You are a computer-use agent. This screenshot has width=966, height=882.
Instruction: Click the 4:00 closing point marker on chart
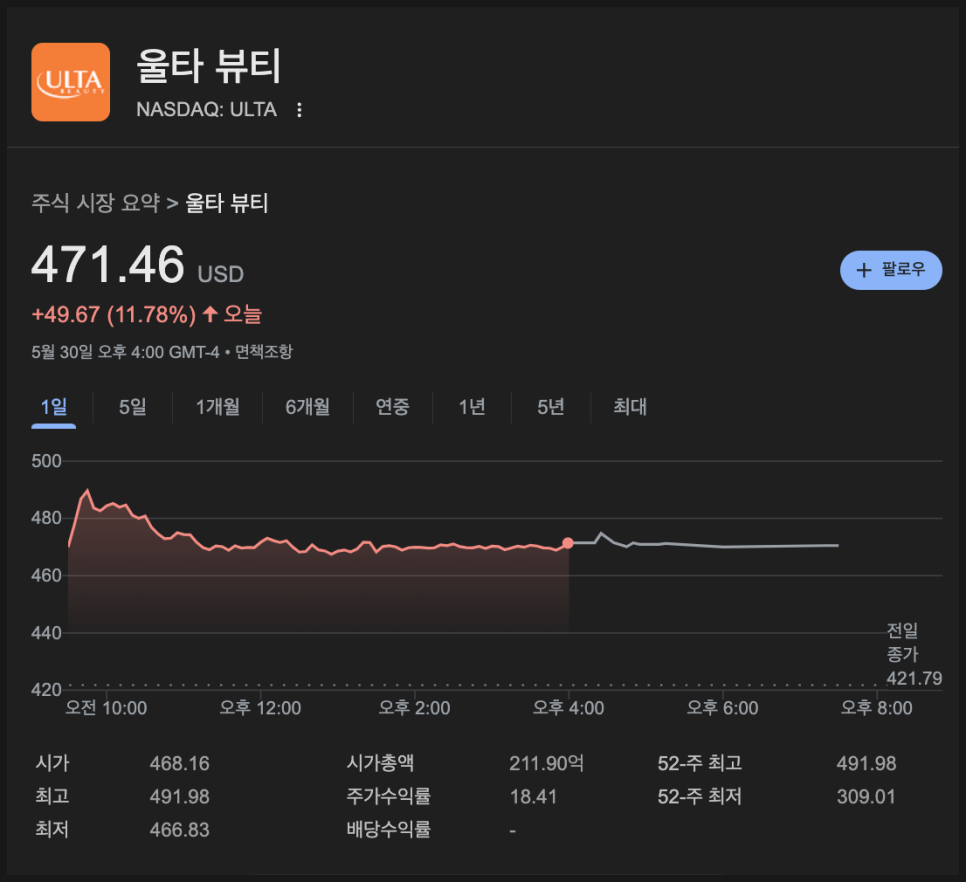coord(568,543)
